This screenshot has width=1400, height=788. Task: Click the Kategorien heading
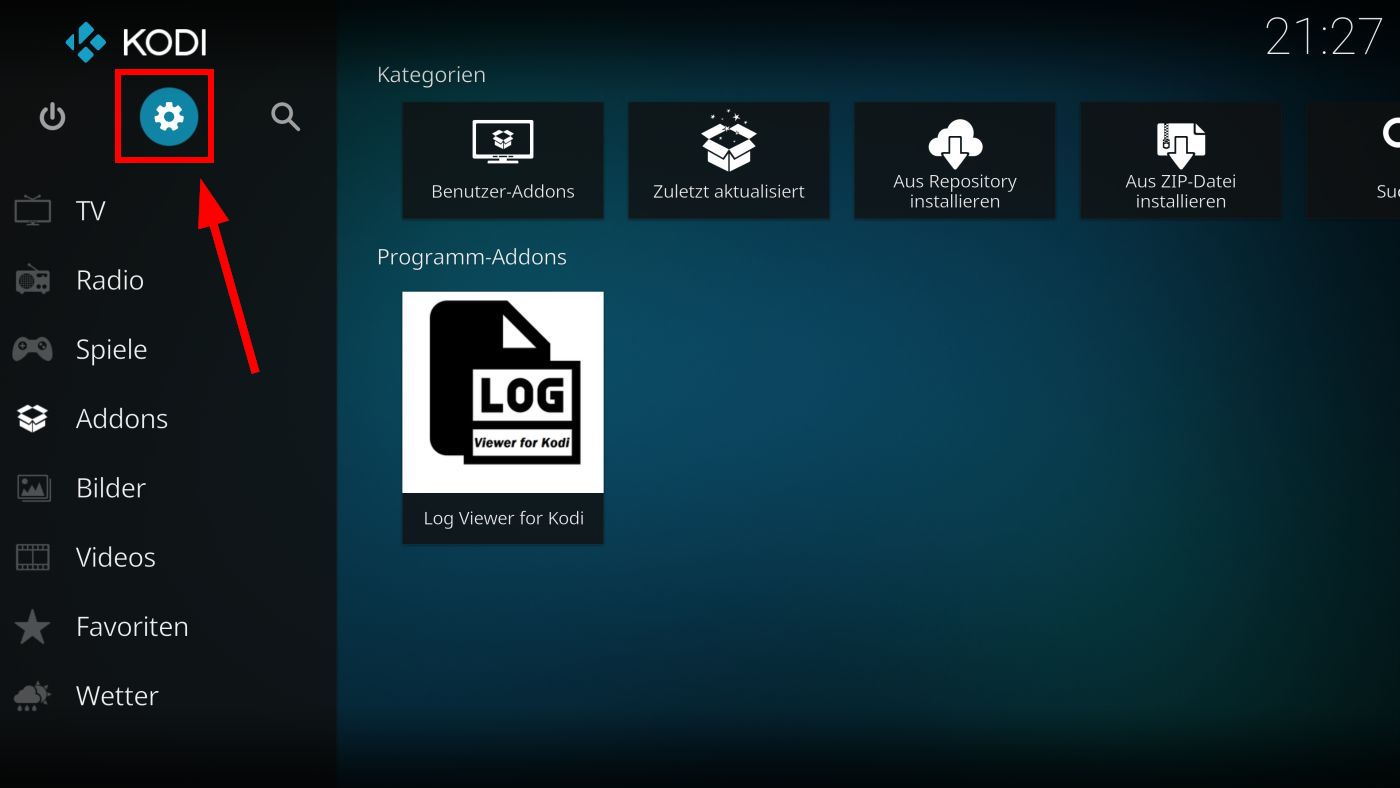click(x=431, y=75)
